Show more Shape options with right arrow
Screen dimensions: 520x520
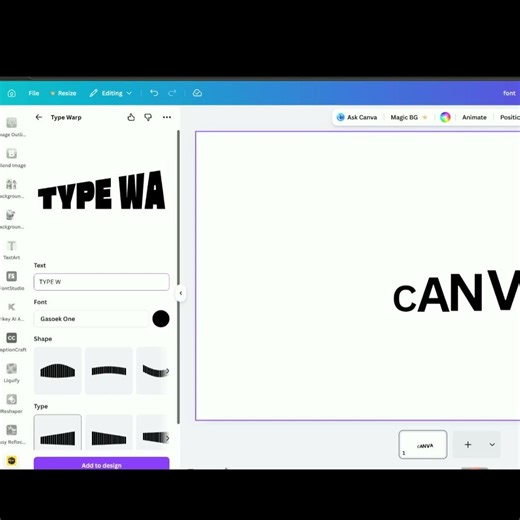point(167,371)
